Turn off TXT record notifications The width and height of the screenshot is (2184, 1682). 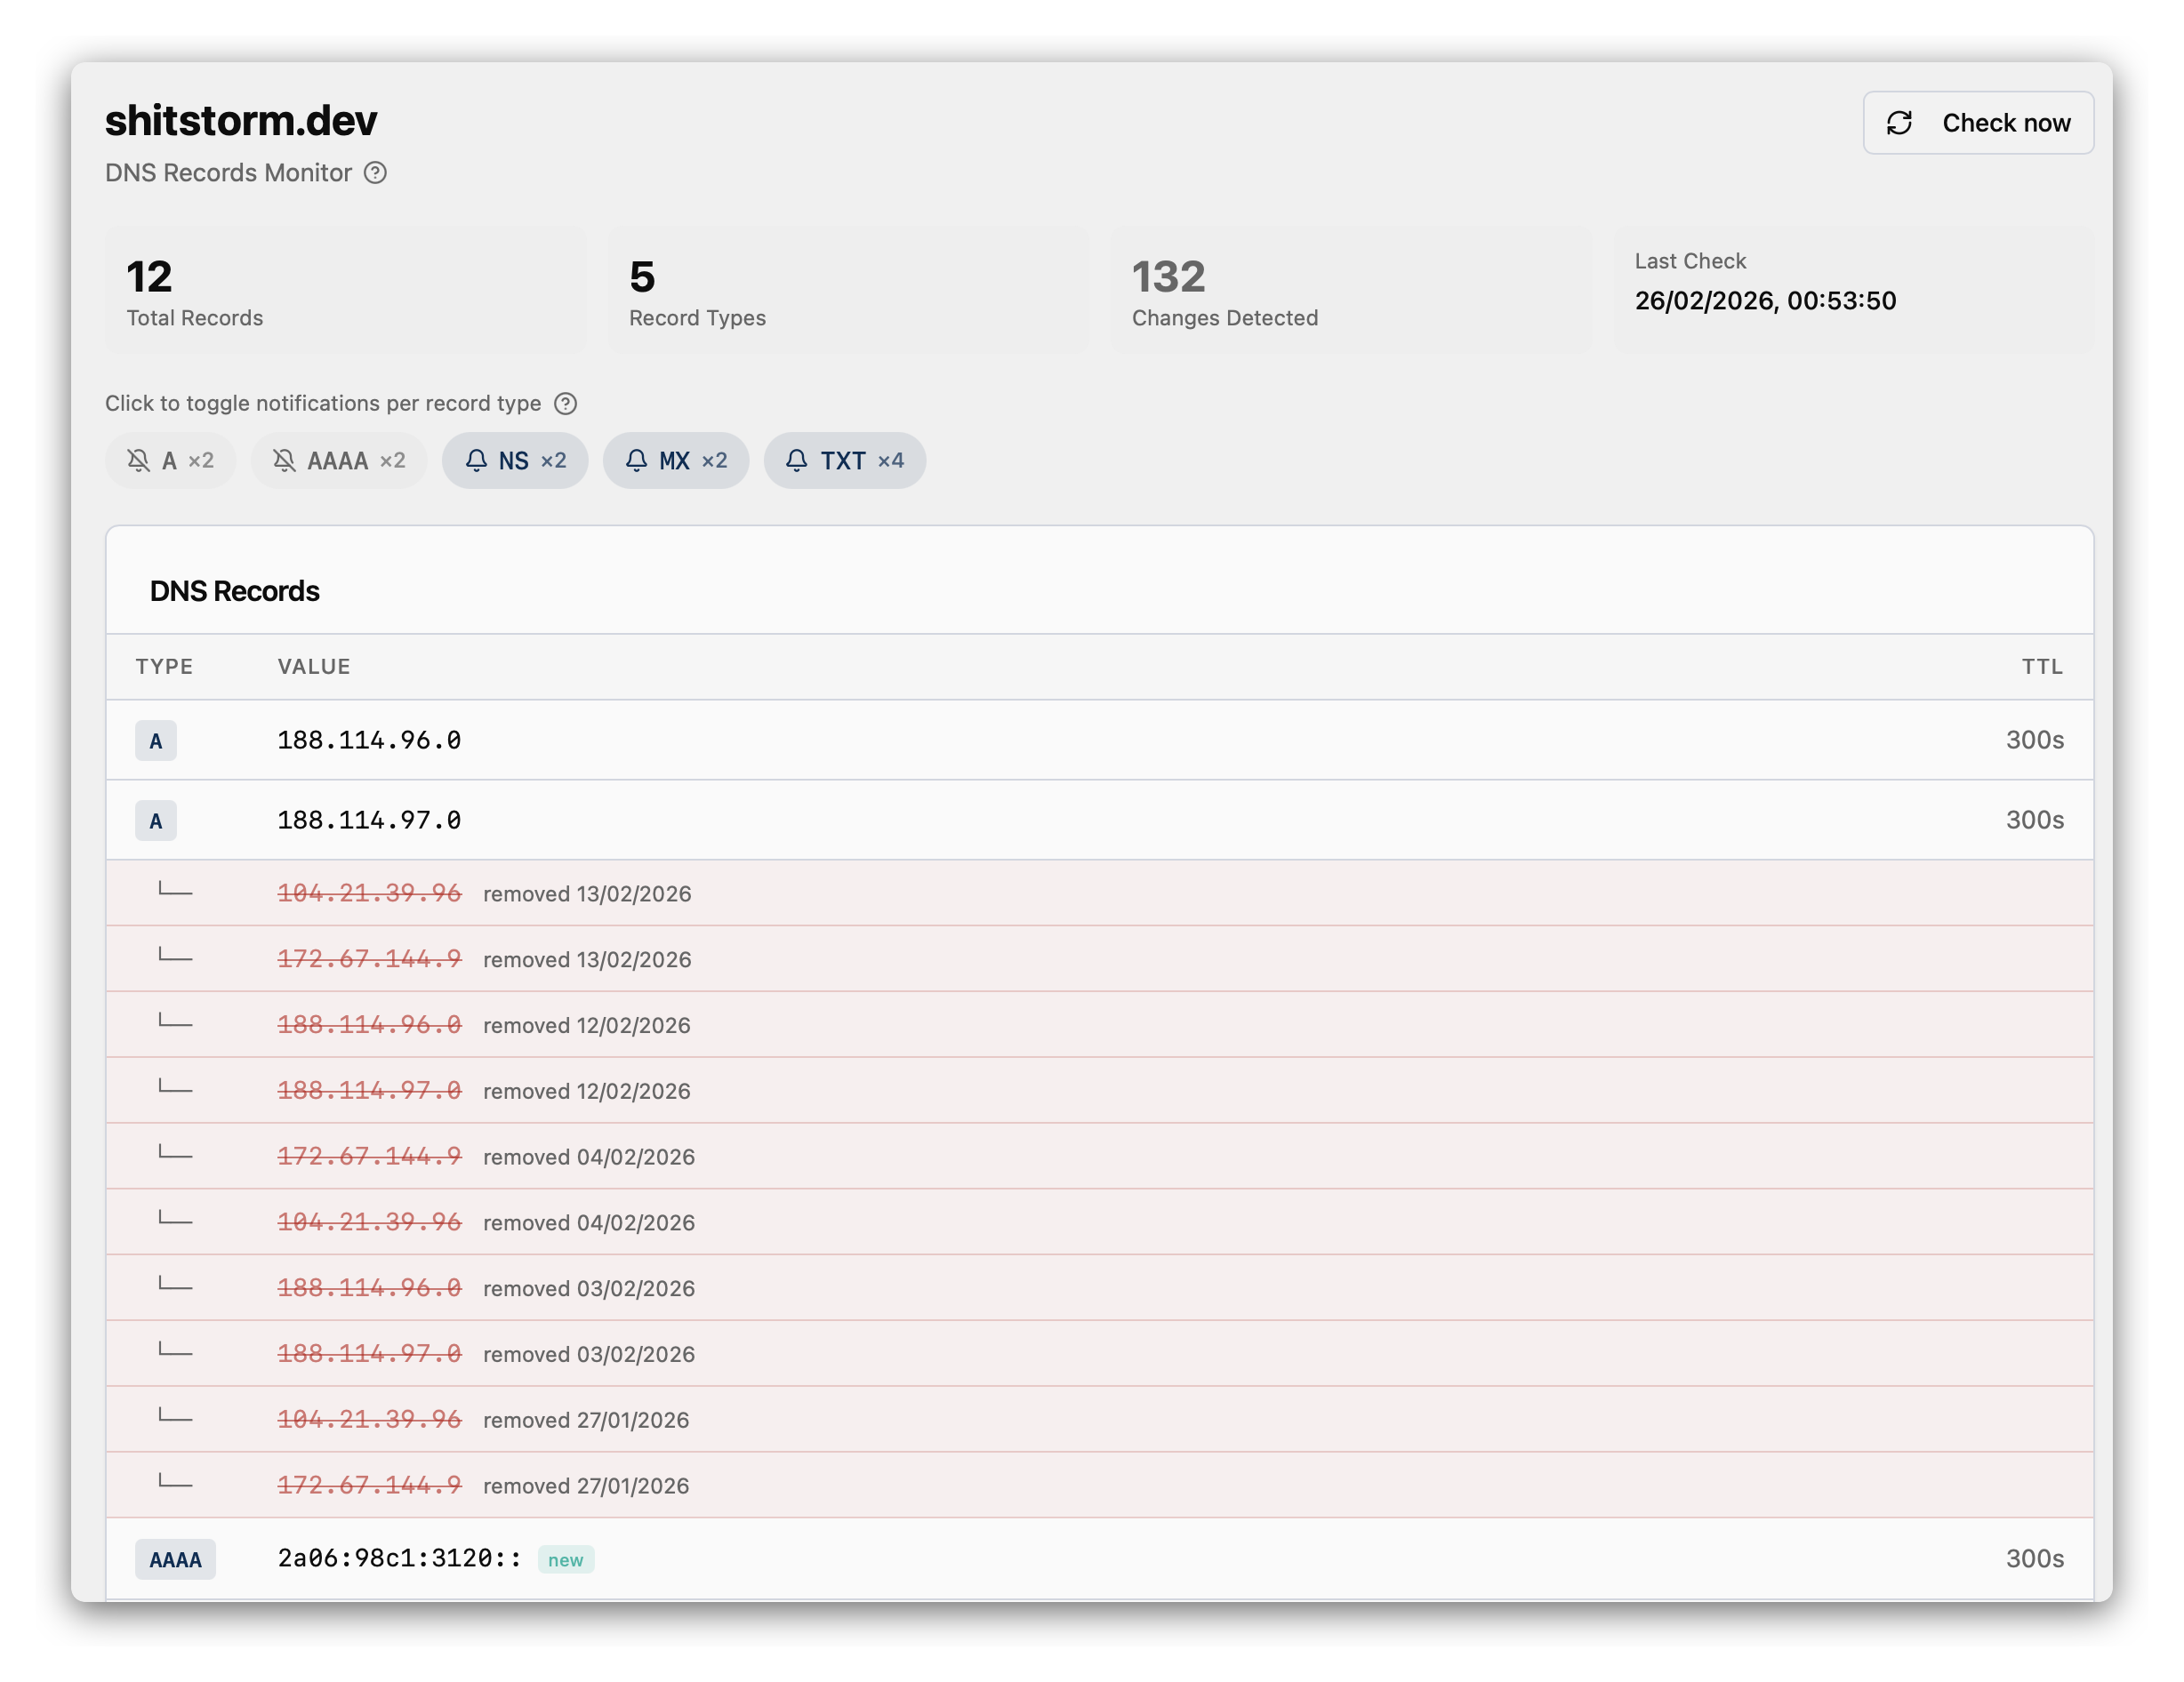click(x=844, y=460)
